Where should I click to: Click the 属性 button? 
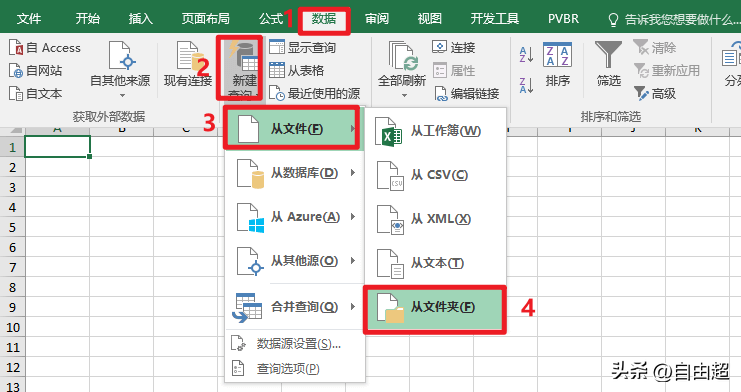click(x=454, y=70)
